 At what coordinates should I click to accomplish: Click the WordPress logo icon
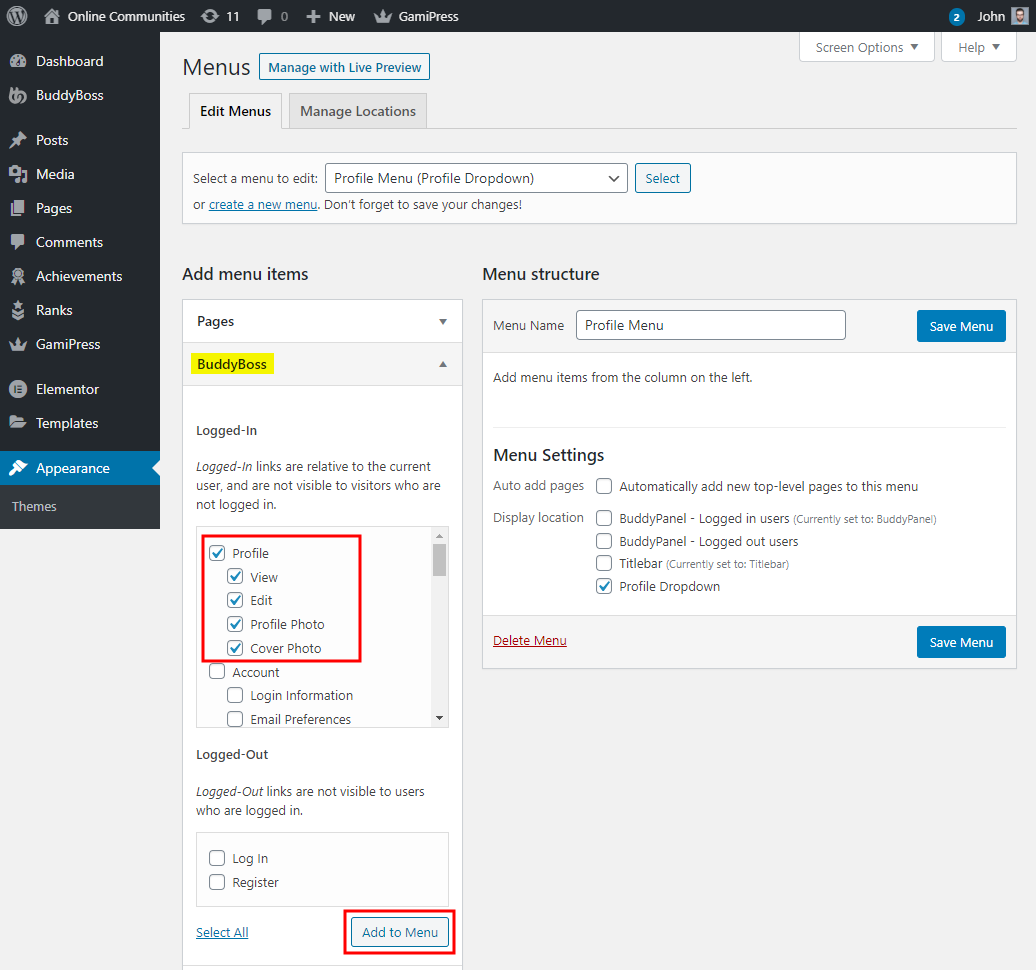point(17,16)
